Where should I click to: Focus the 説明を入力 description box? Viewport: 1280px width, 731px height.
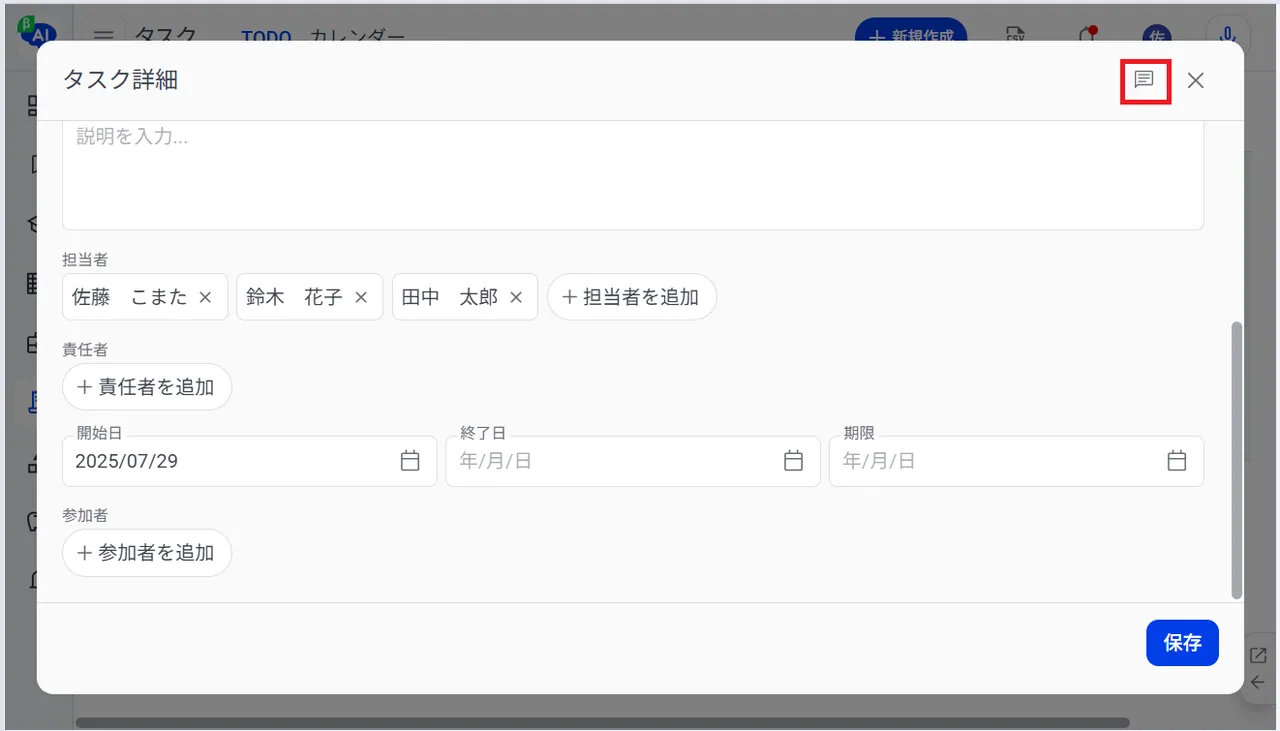633,175
